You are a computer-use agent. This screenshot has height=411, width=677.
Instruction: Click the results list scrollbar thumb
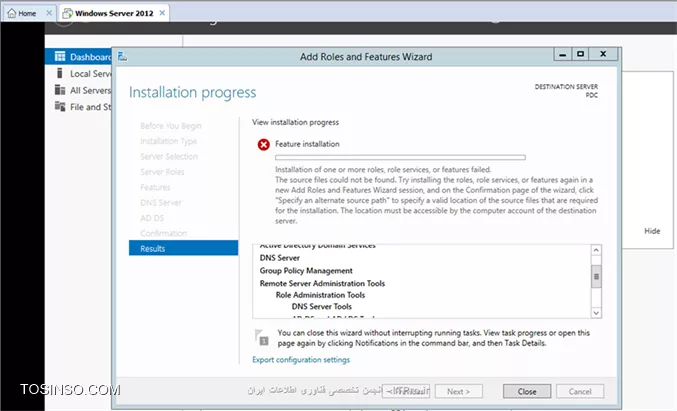pos(596,277)
